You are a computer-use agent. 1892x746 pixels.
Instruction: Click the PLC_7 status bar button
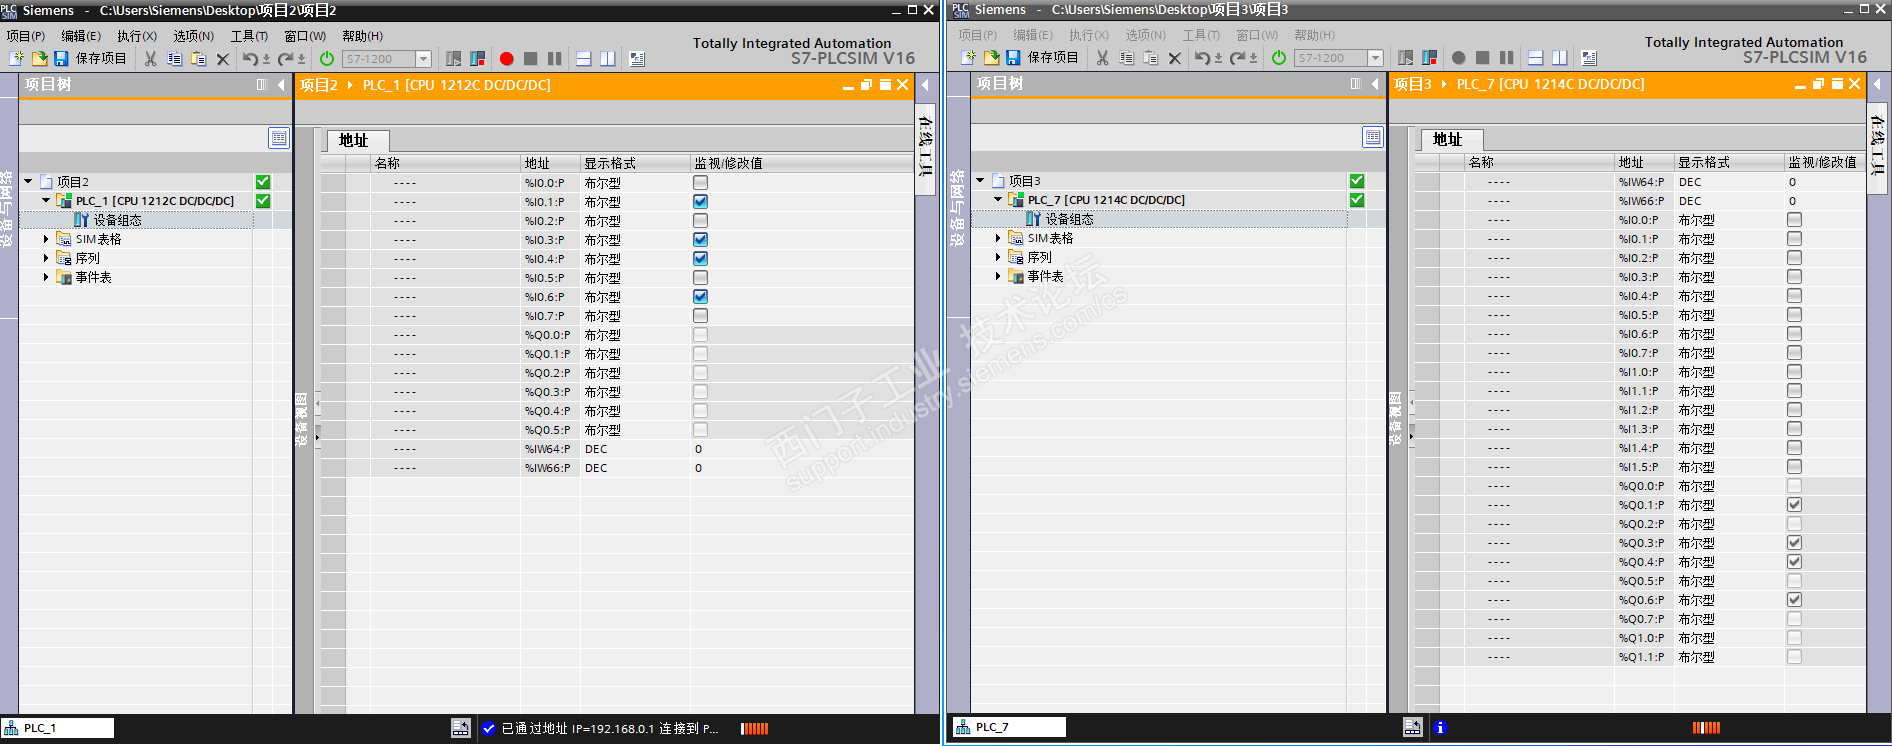(1010, 728)
